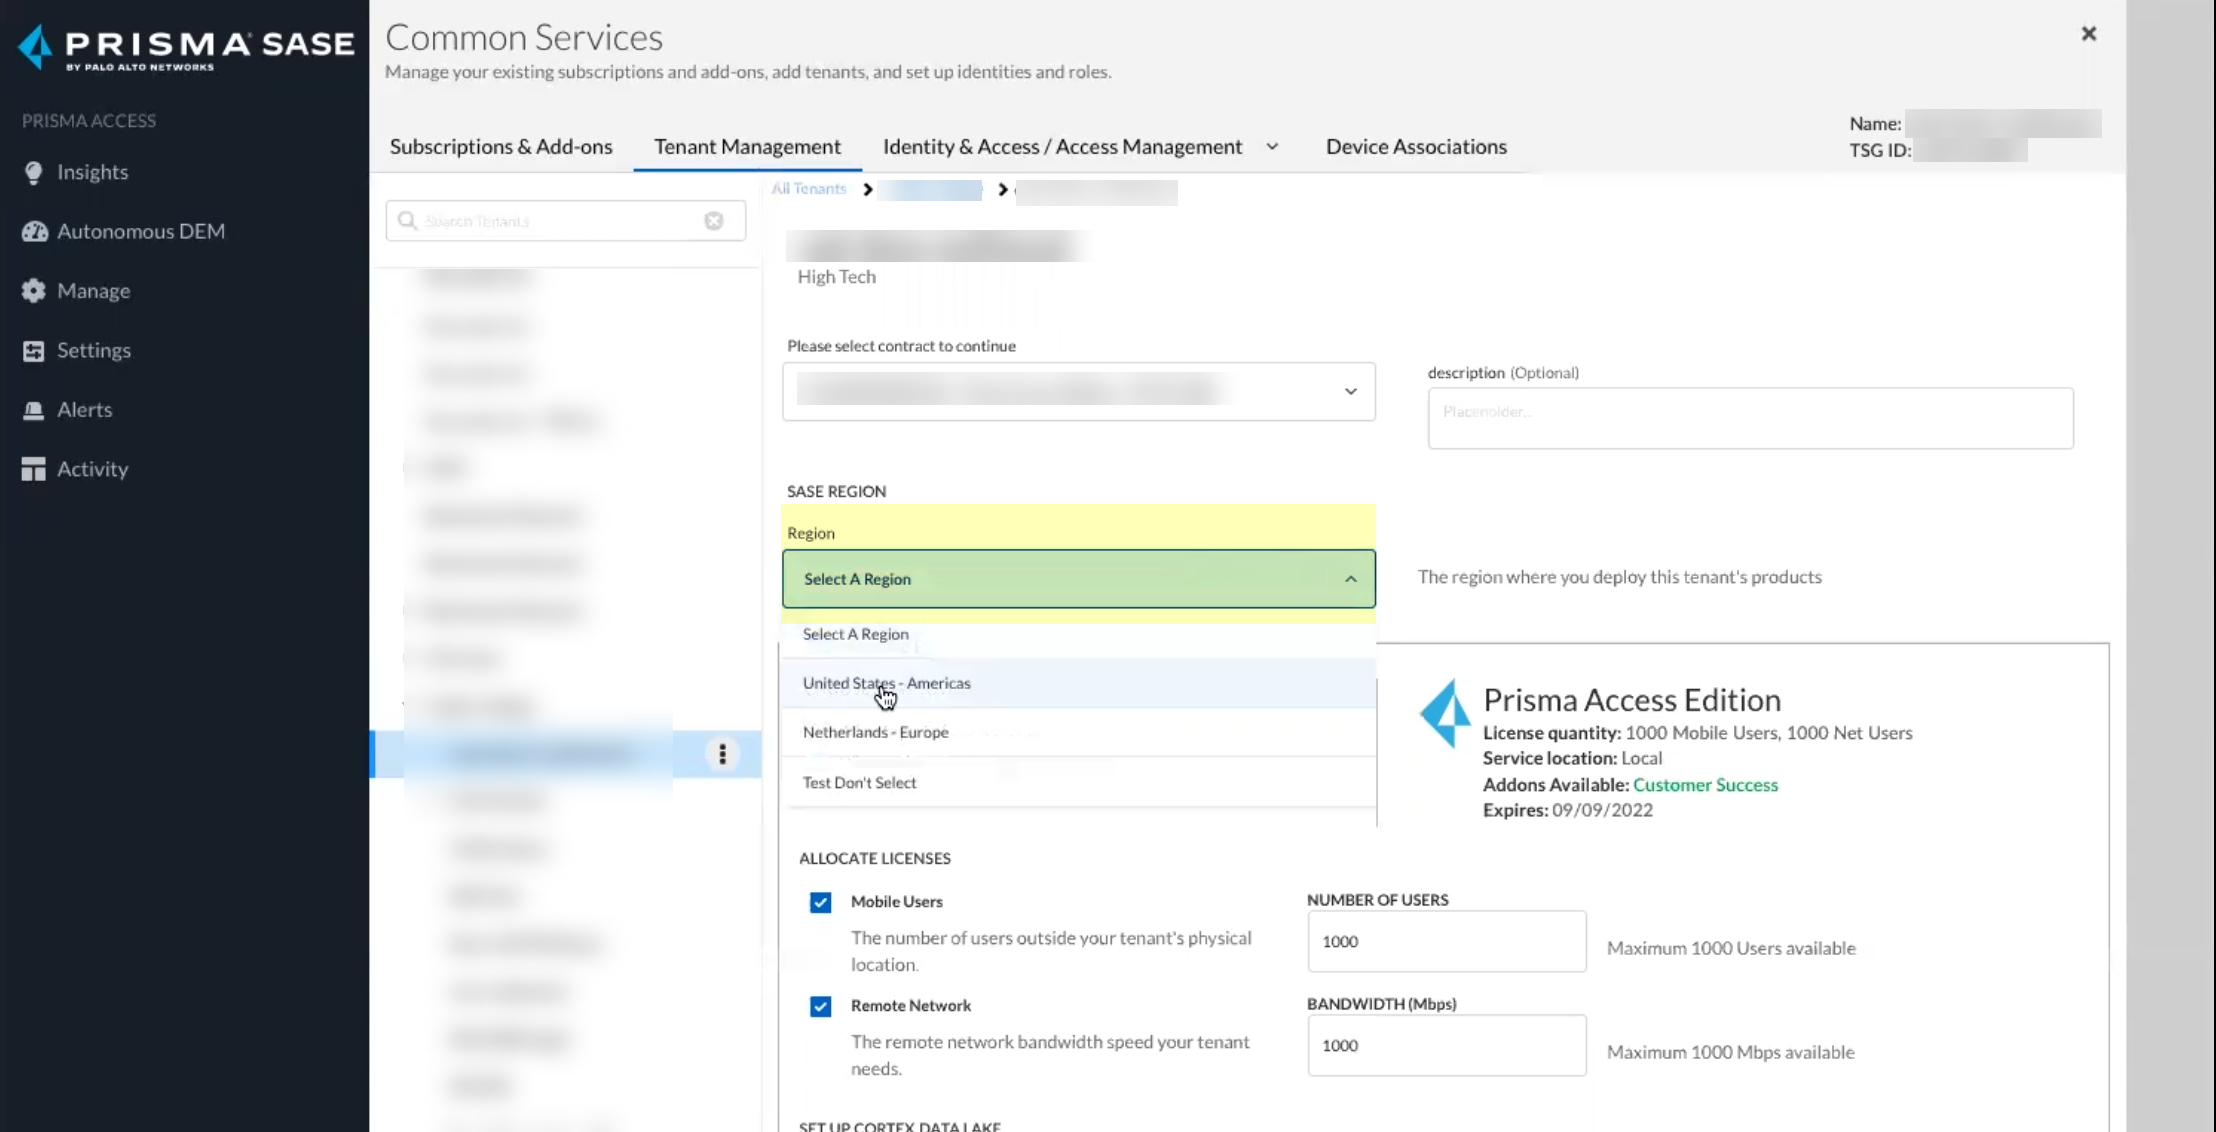Click the Activity dashboard icon

pyautogui.click(x=34, y=469)
